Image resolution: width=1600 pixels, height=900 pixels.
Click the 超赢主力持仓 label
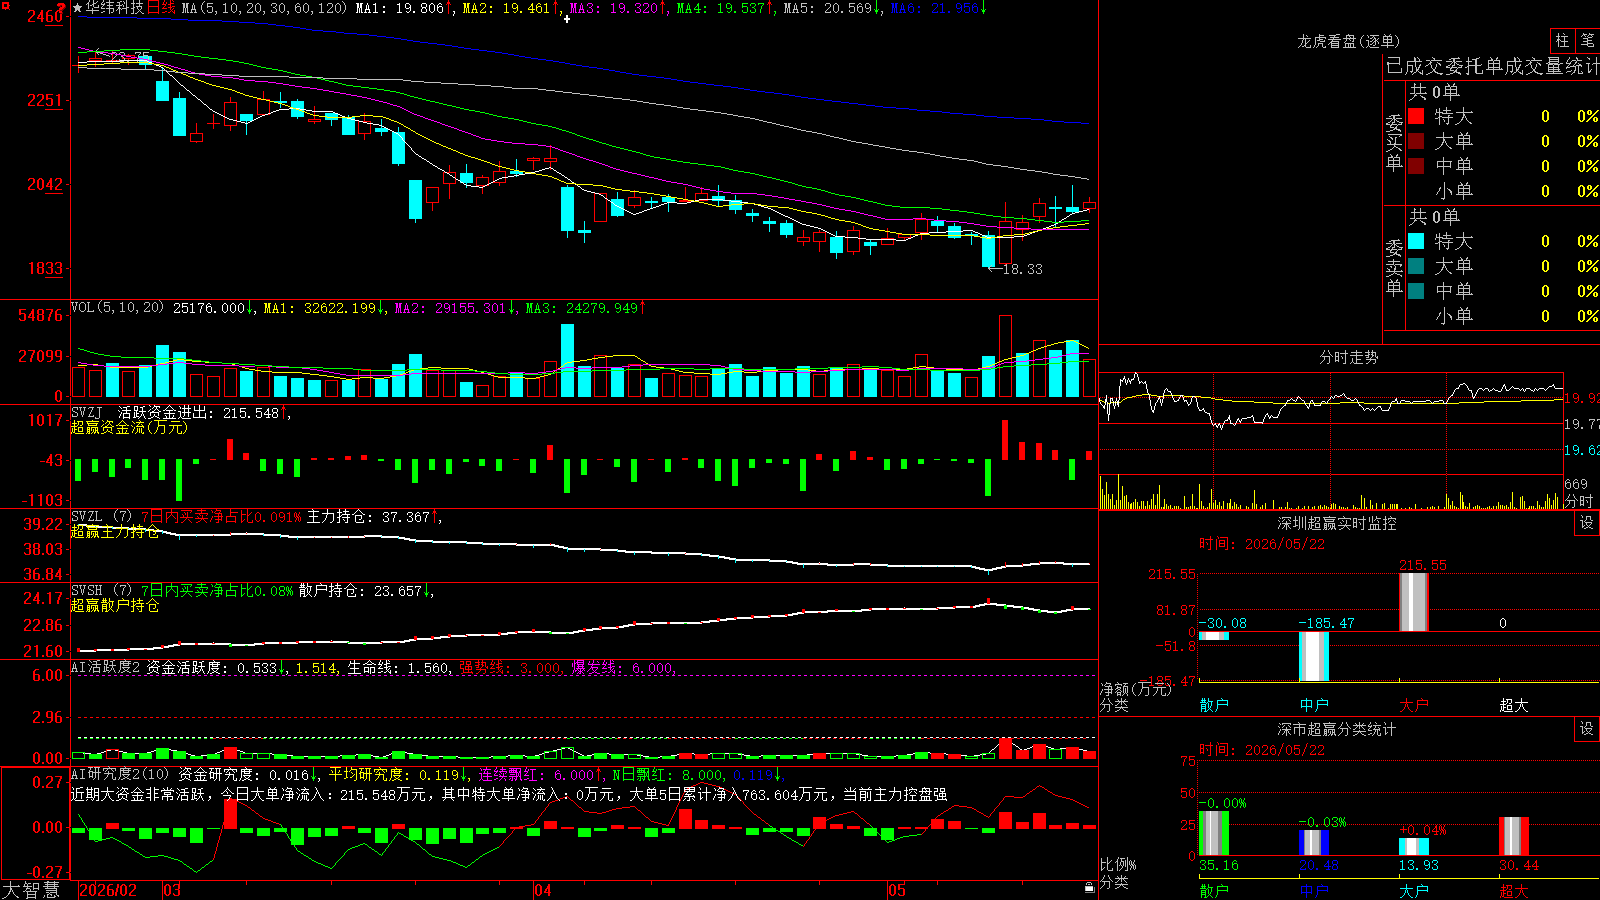point(115,532)
